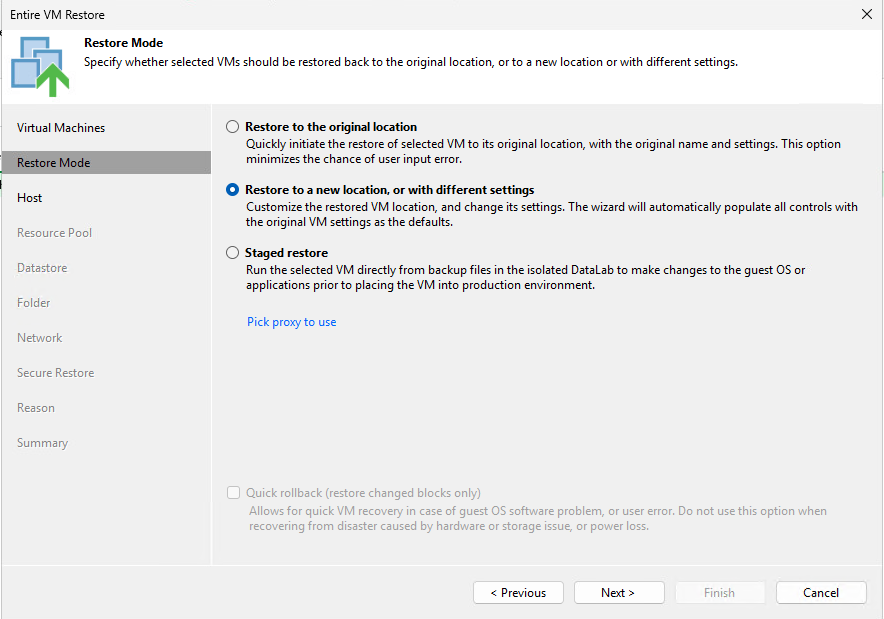Enable Quick rollback checkbox
This screenshot has height=619, width=884.
(233, 492)
